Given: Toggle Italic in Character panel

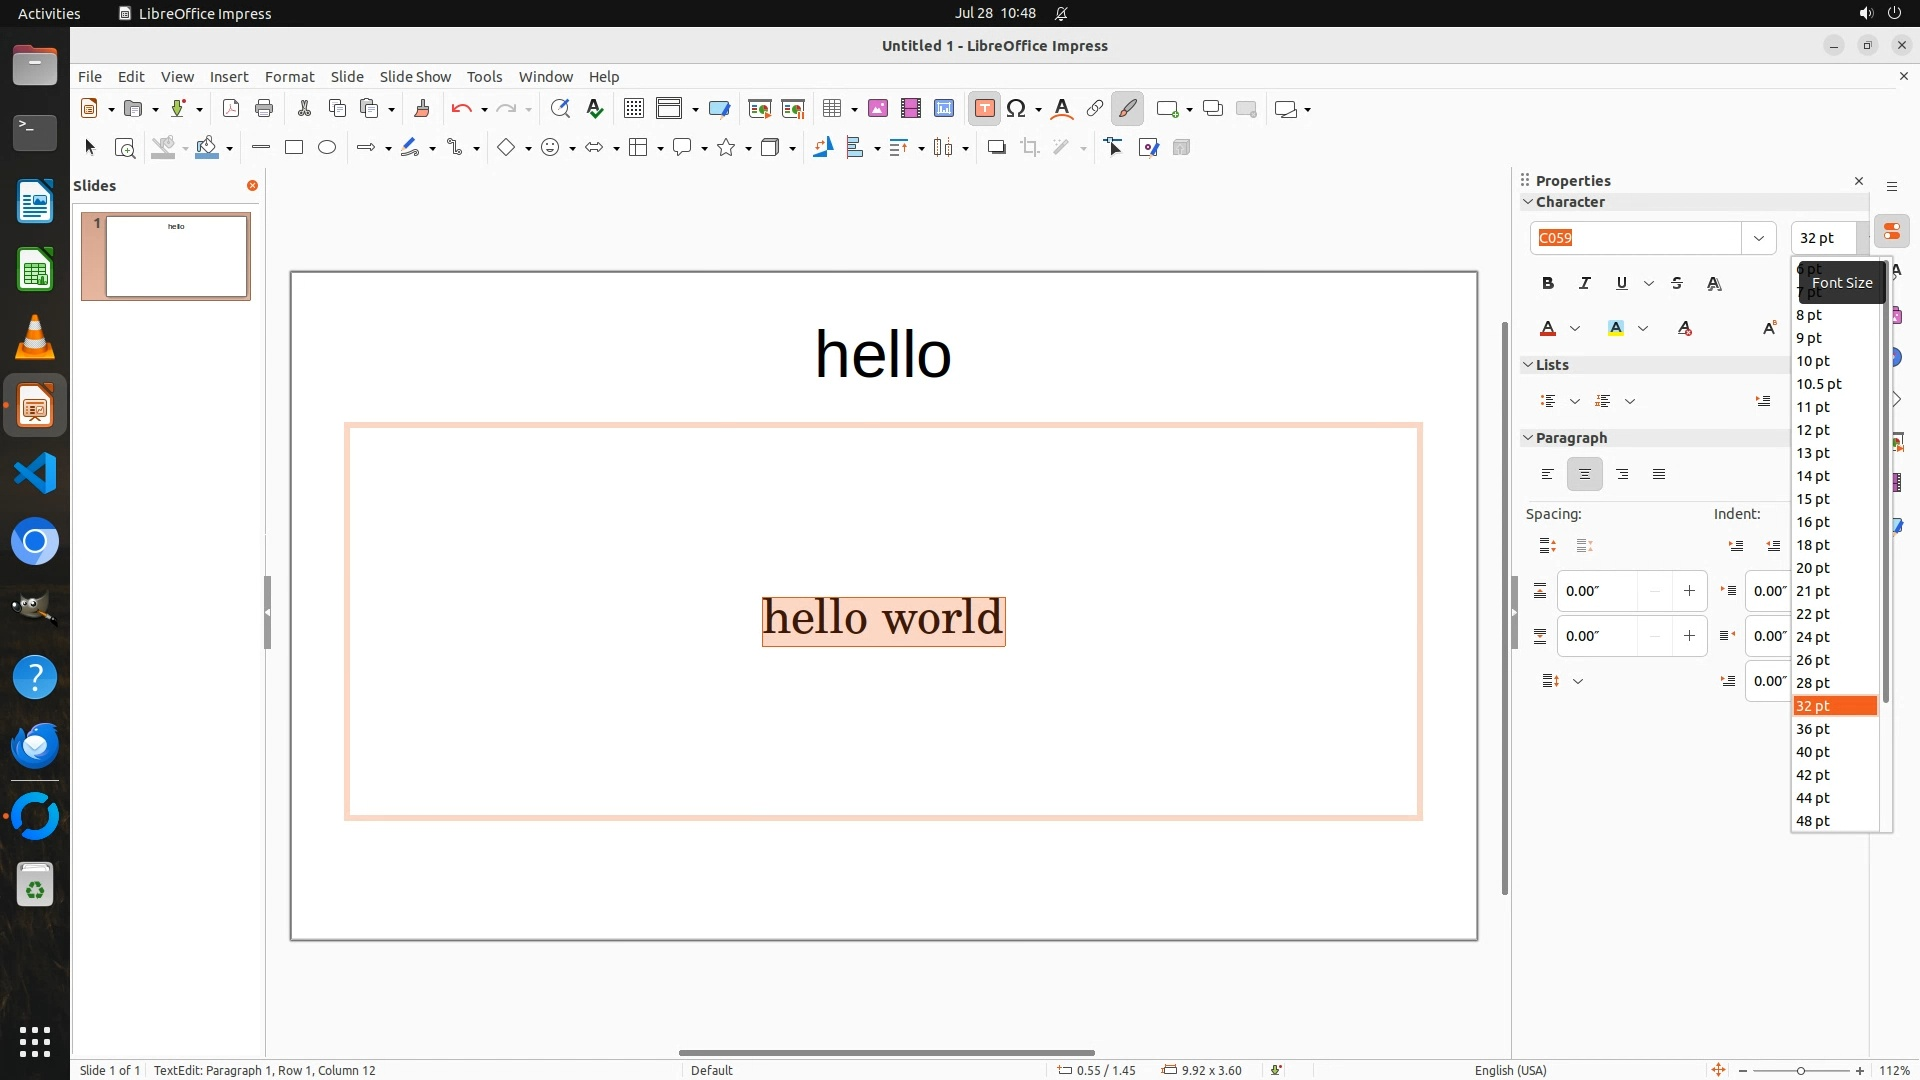Looking at the screenshot, I should pos(1584,284).
